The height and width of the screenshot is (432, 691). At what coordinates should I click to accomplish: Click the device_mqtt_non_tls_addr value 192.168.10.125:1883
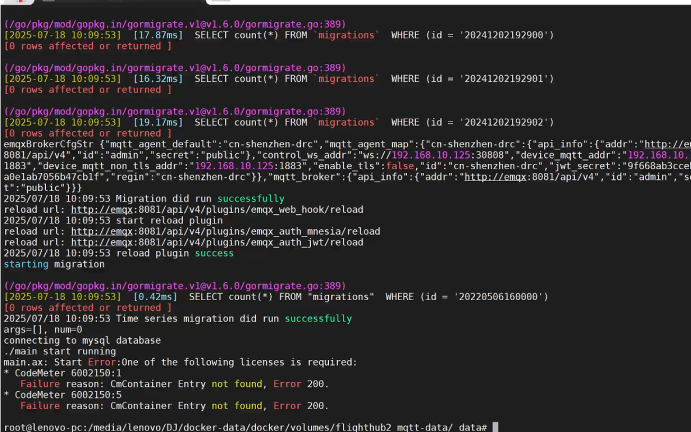coord(248,166)
